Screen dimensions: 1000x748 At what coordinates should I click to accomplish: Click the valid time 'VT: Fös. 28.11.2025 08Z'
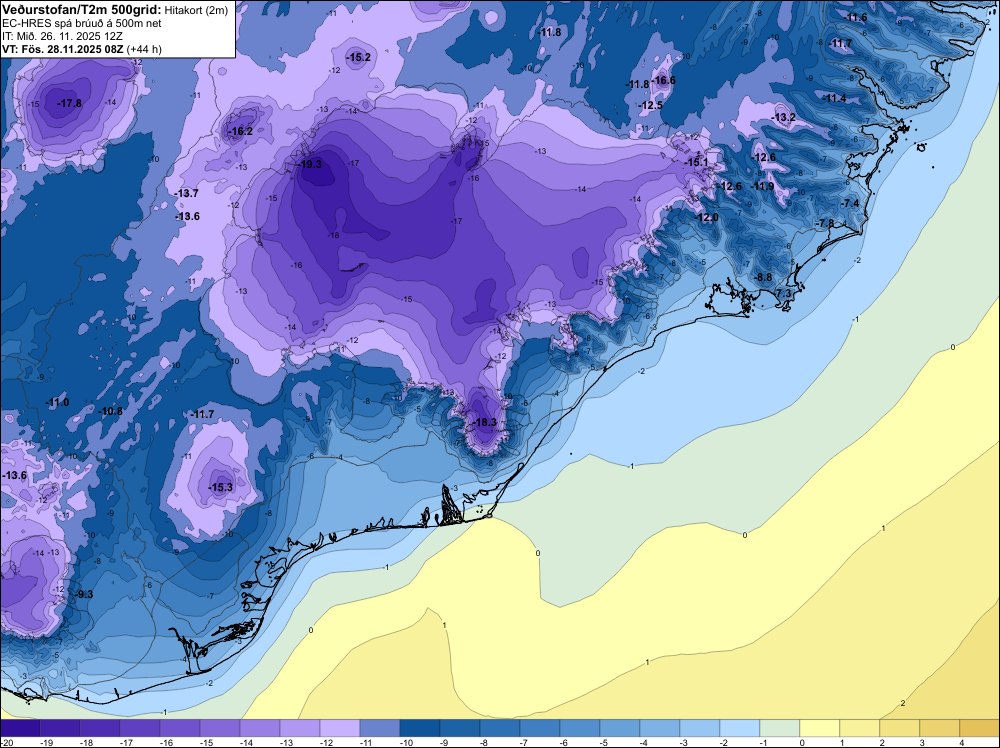click(63, 49)
